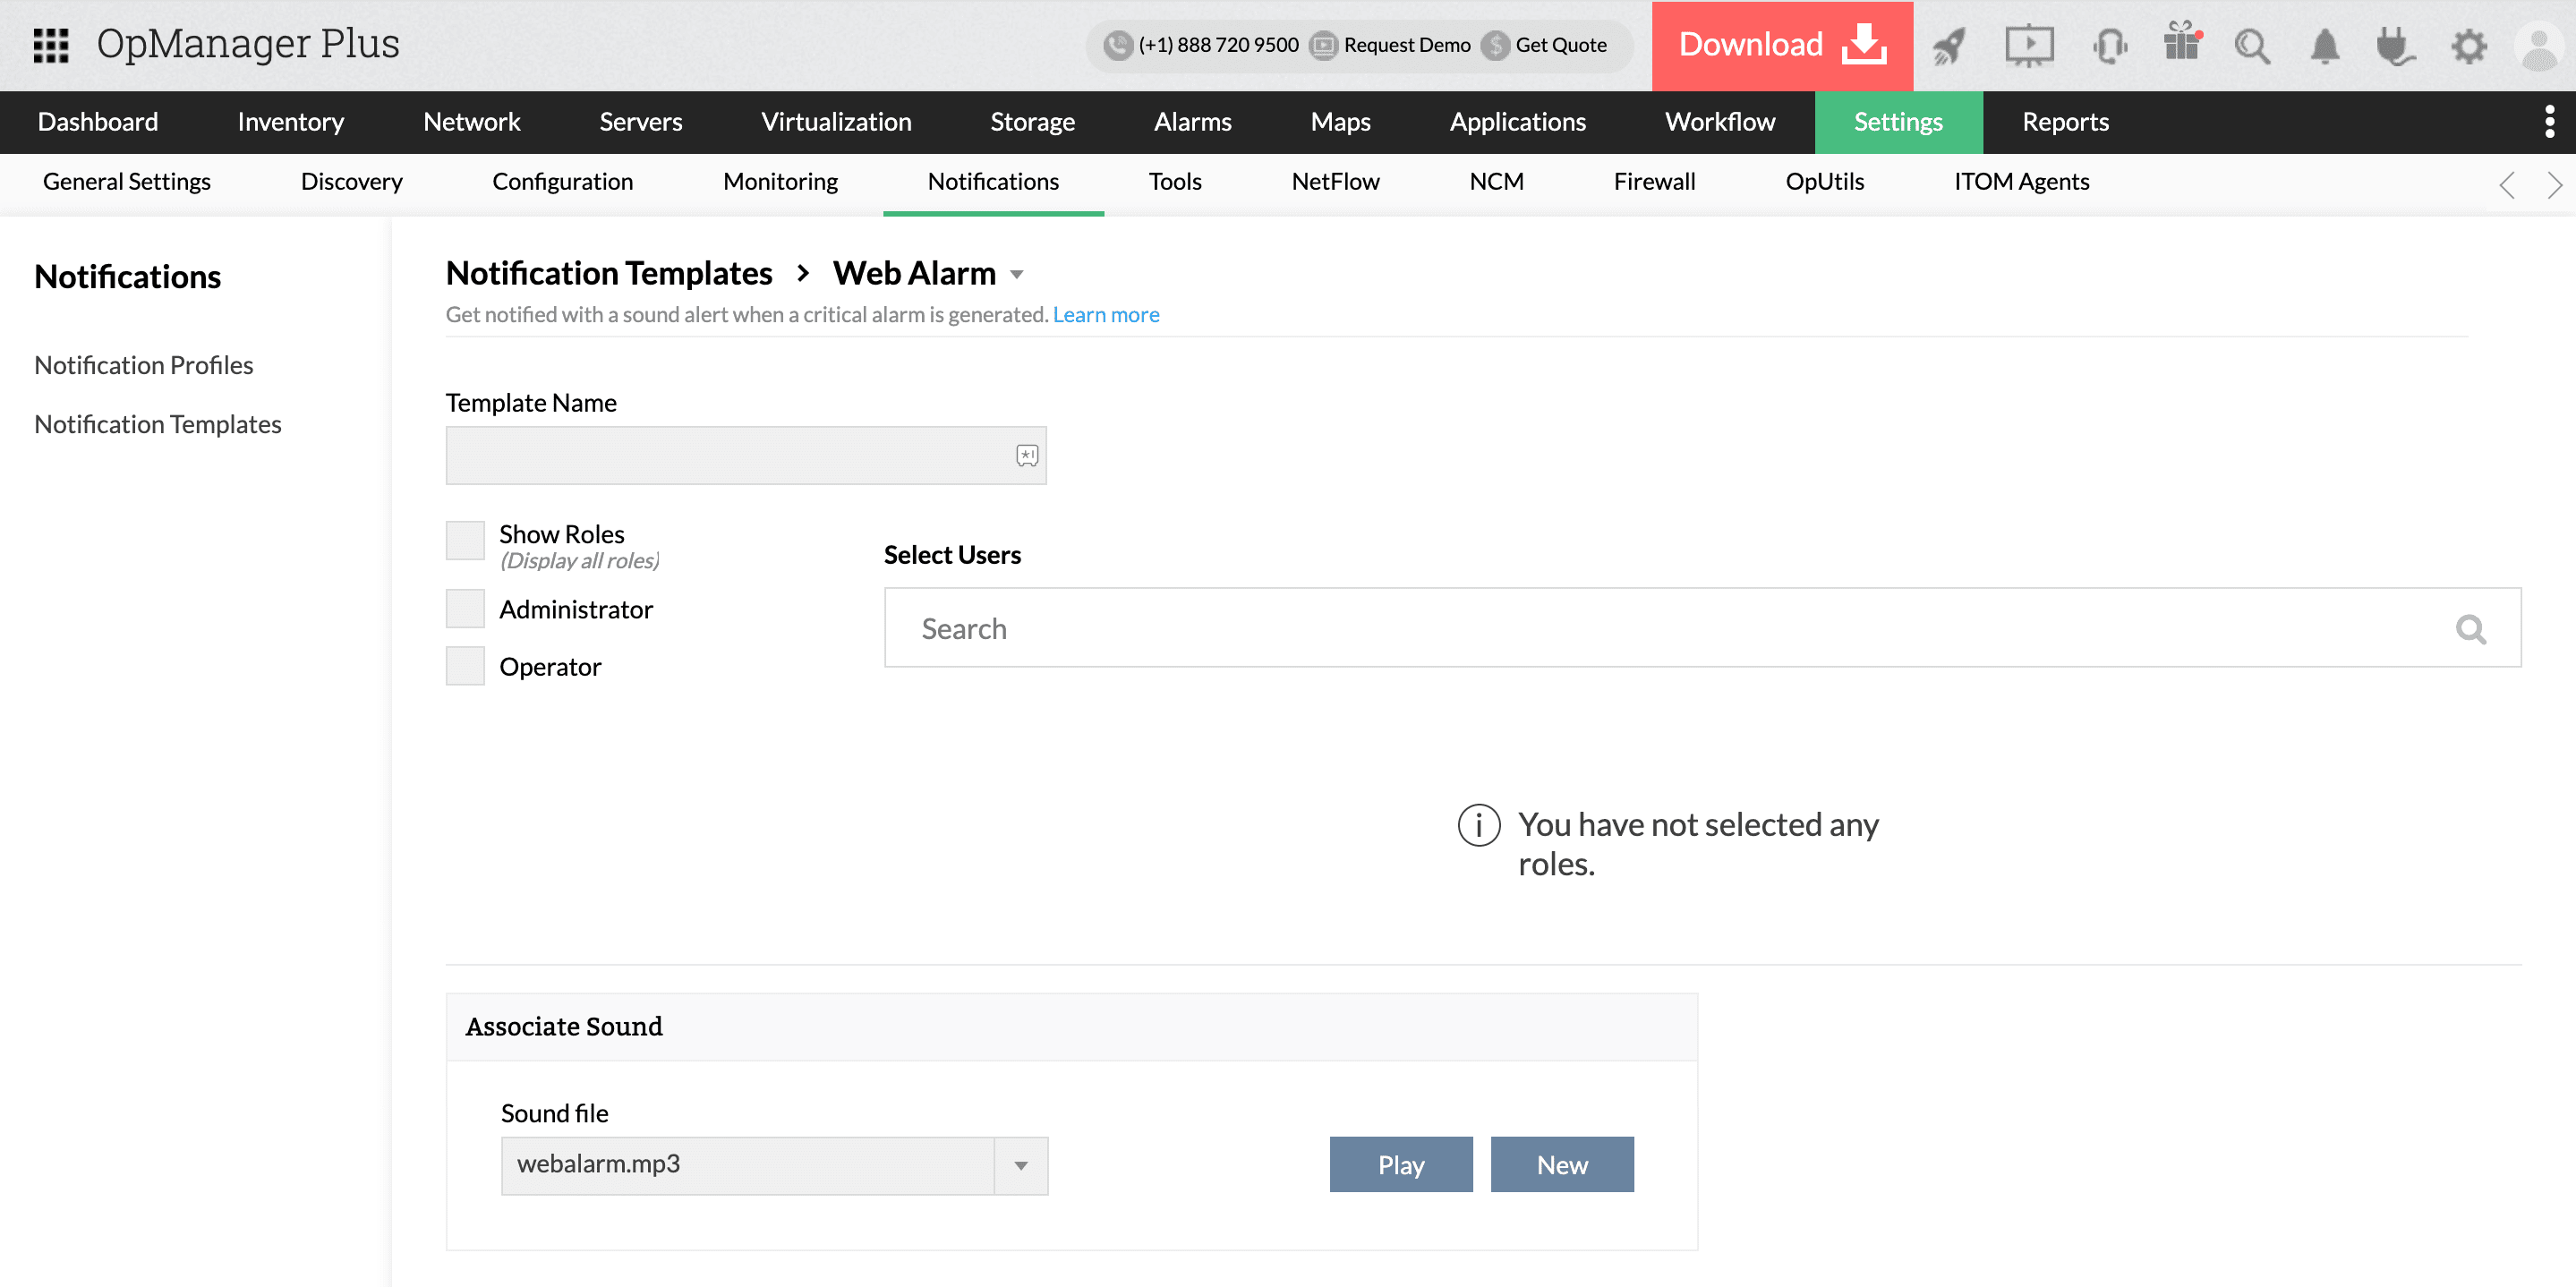Viewport: 2576px width, 1287px height.
Task: Open the webalarm.mp3 sound file dropdown
Action: (1020, 1165)
